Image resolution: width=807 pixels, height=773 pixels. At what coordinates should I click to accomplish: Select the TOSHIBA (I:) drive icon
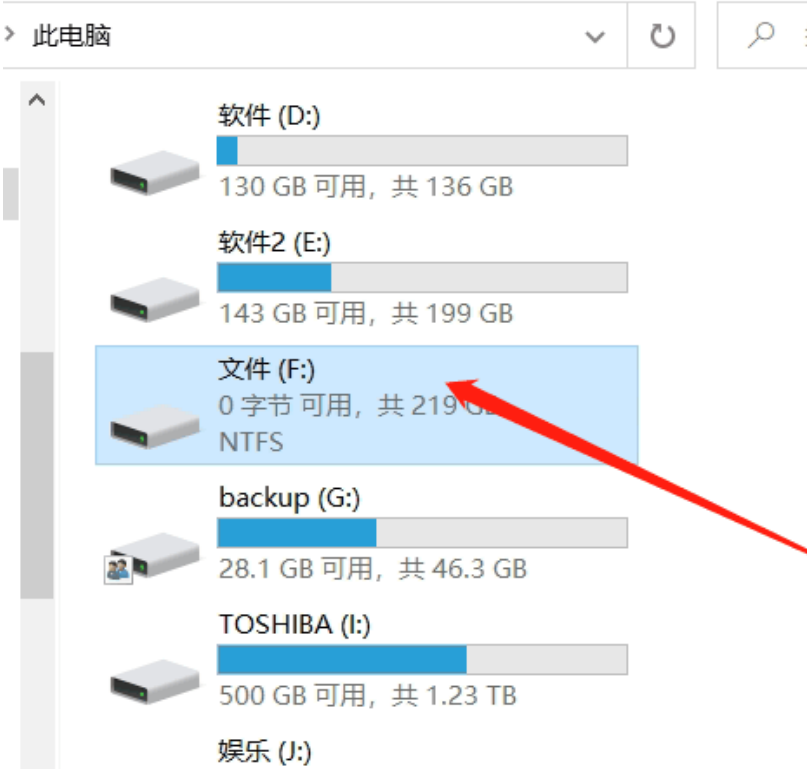[x=155, y=682]
